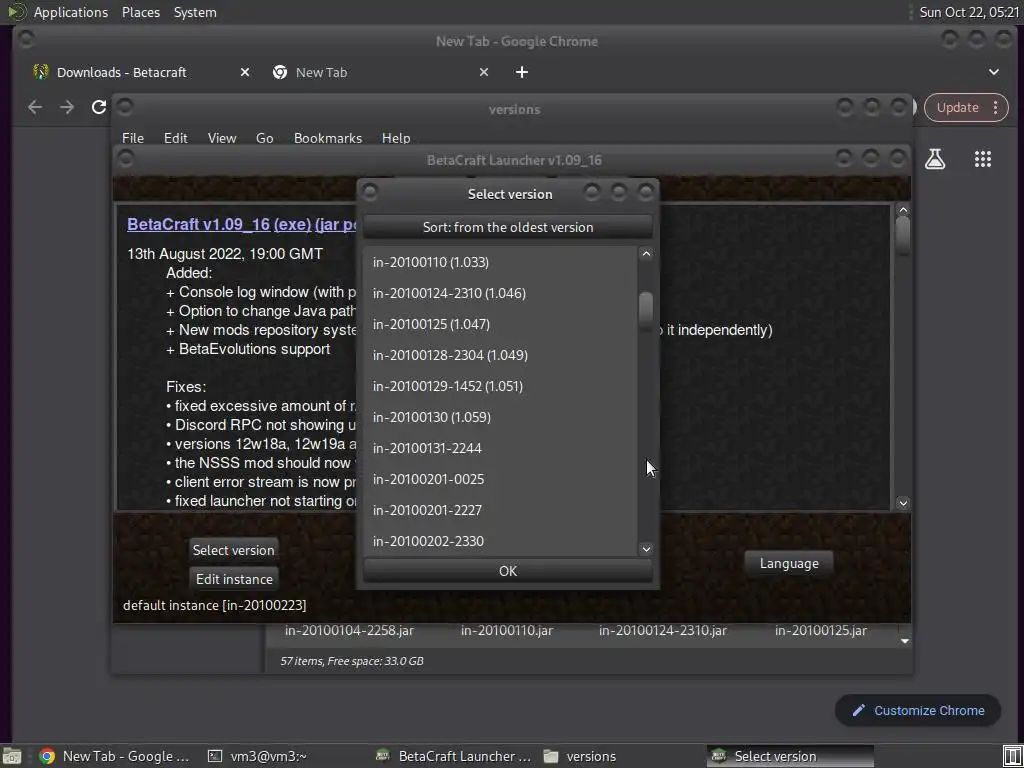Click workspace switcher icon in taskbar corner
1024x768 pixels.
1012,756
